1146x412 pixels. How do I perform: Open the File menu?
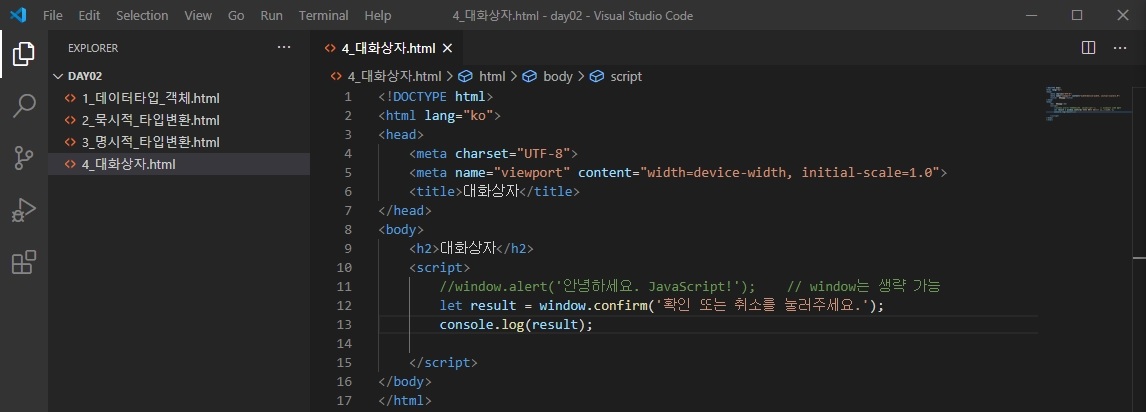coord(53,15)
